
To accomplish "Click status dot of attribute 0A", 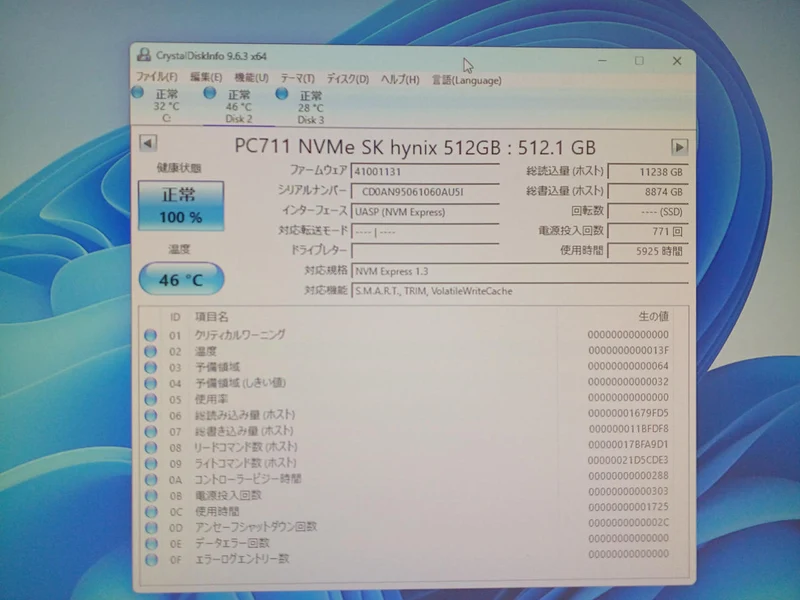I will pyautogui.click(x=151, y=480).
